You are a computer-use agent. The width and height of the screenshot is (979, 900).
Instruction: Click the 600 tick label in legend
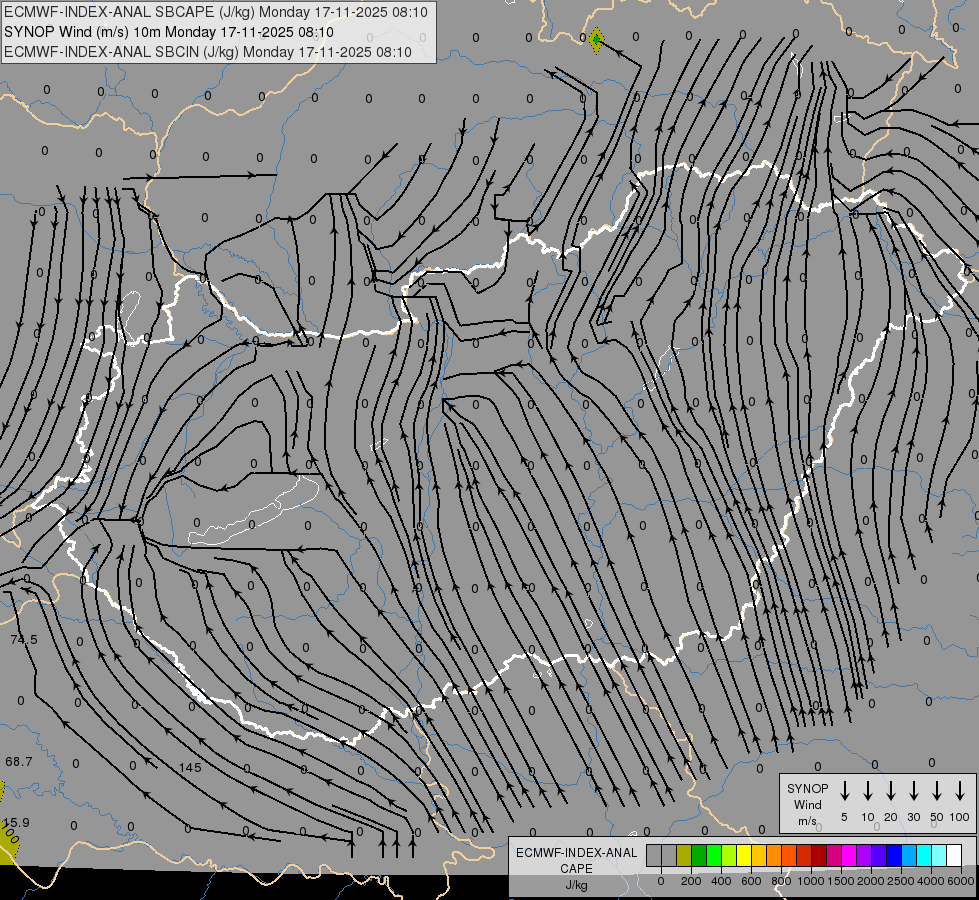751,881
